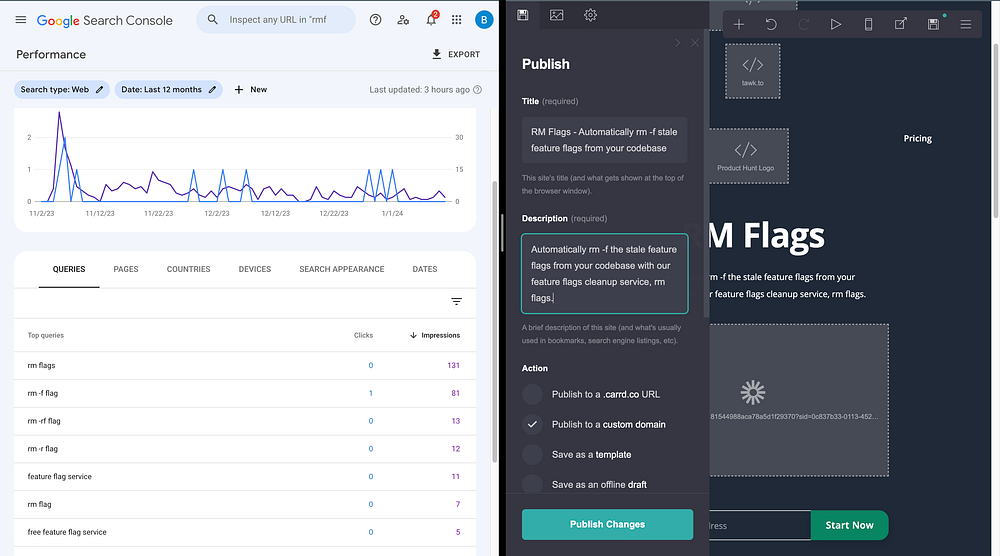Click the Publish Changes button
Viewport: 1000px width, 556px height.
coord(607,524)
